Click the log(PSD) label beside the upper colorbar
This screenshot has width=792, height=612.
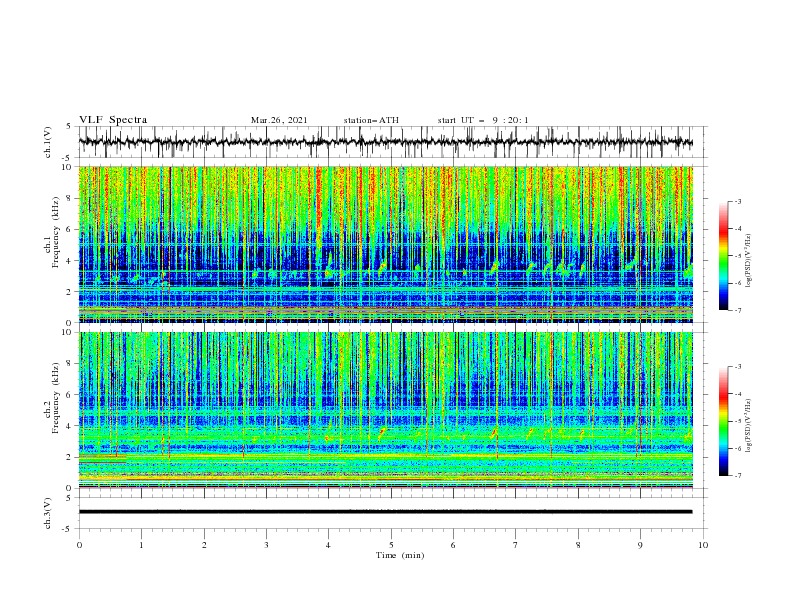tap(749, 261)
